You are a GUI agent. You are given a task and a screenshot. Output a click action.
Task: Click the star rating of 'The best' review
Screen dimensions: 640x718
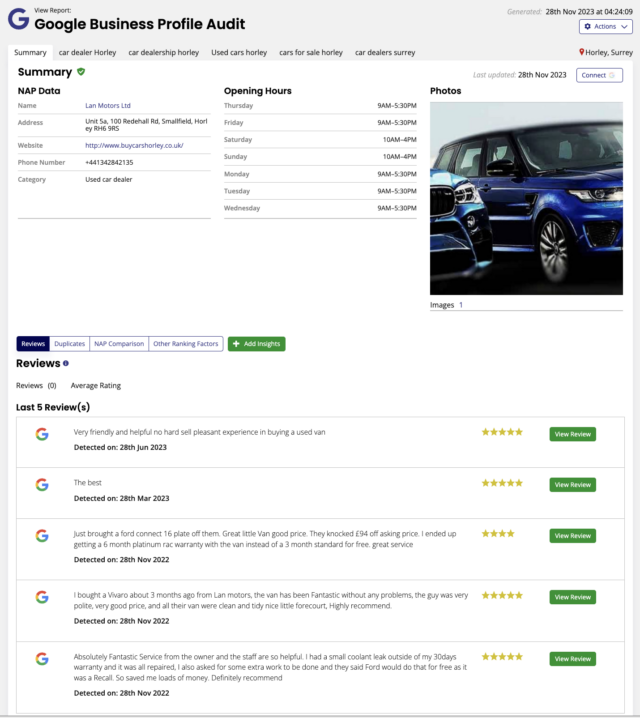click(502, 483)
